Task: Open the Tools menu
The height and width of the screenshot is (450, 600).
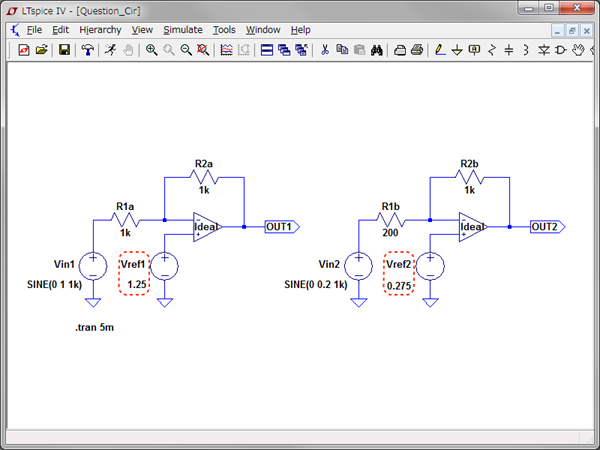Action: [224, 30]
